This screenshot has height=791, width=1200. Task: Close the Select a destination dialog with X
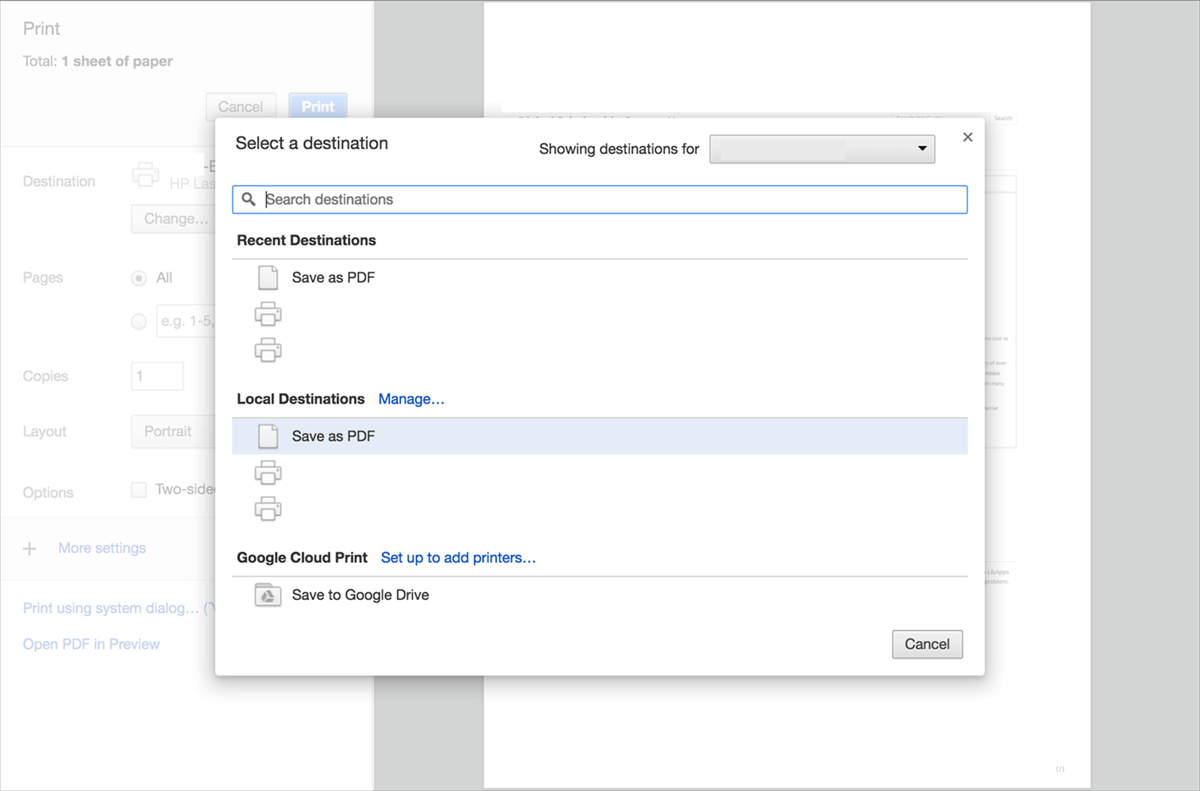pos(967,137)
